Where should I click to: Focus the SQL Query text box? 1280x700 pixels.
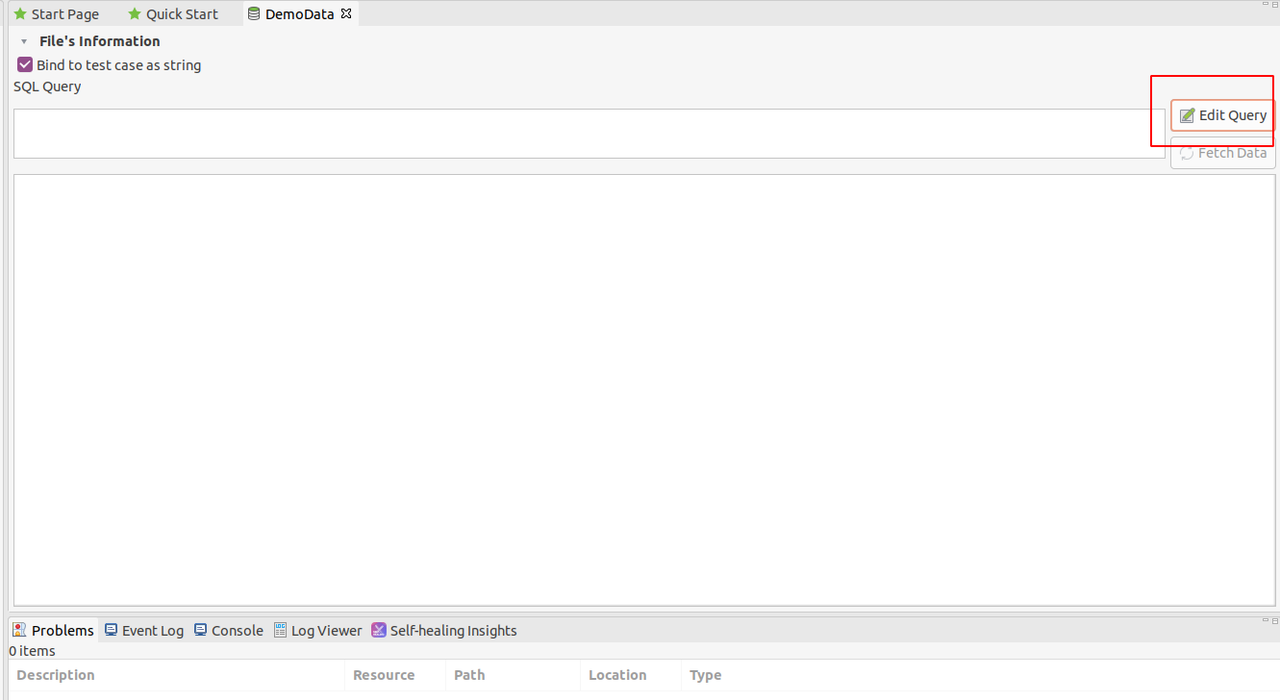click(x=589, y=133)
